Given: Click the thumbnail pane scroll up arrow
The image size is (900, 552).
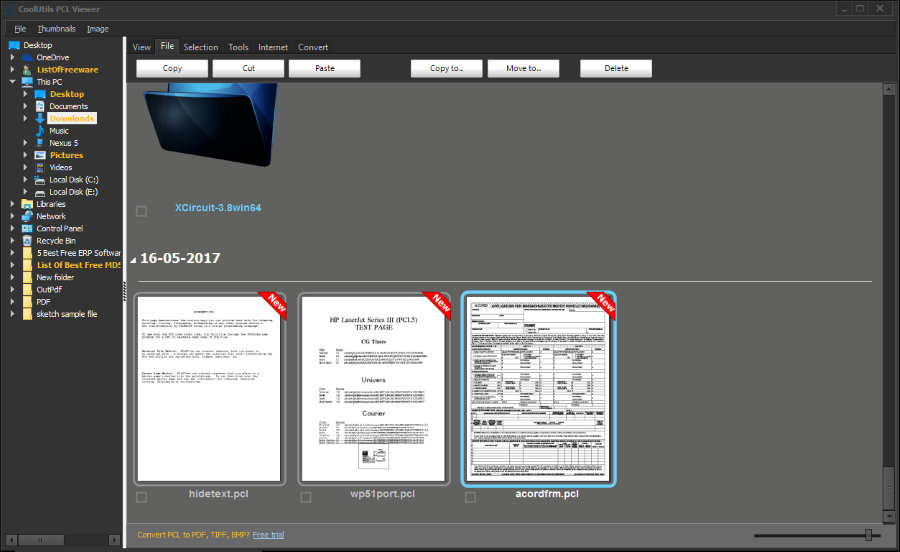Looking at the screenshot, I should pos(889,89).
